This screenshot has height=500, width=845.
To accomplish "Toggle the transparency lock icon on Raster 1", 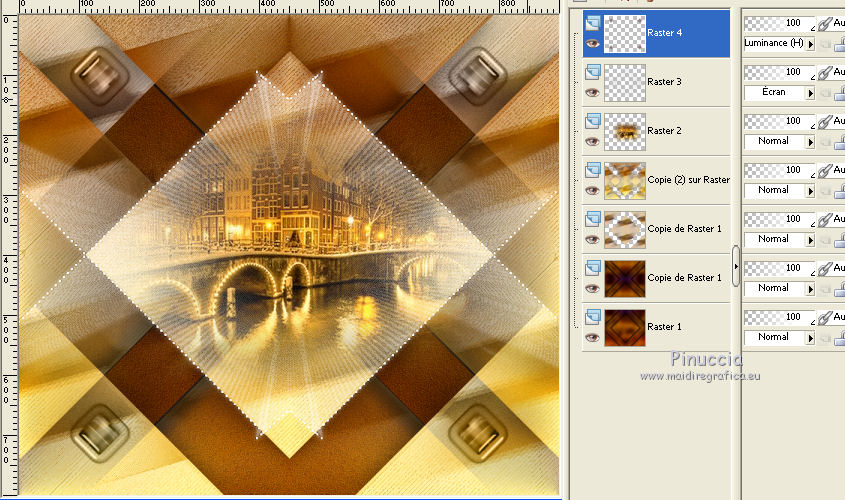I will pyautogui.click(x=840, y=338).
